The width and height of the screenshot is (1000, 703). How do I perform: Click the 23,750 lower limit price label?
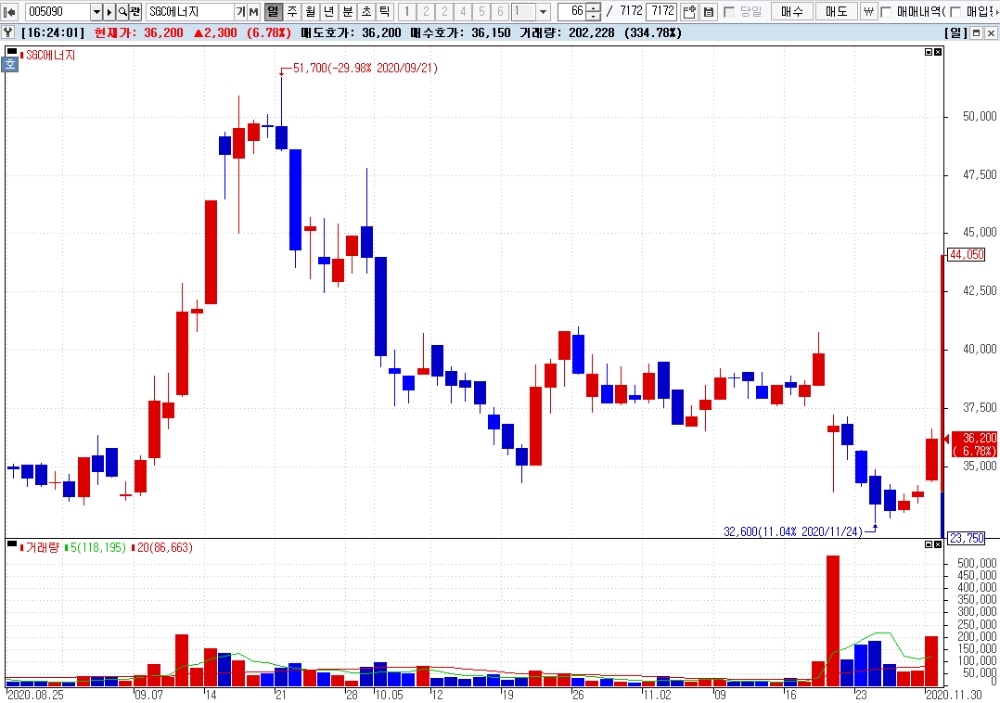click(967, 538)
